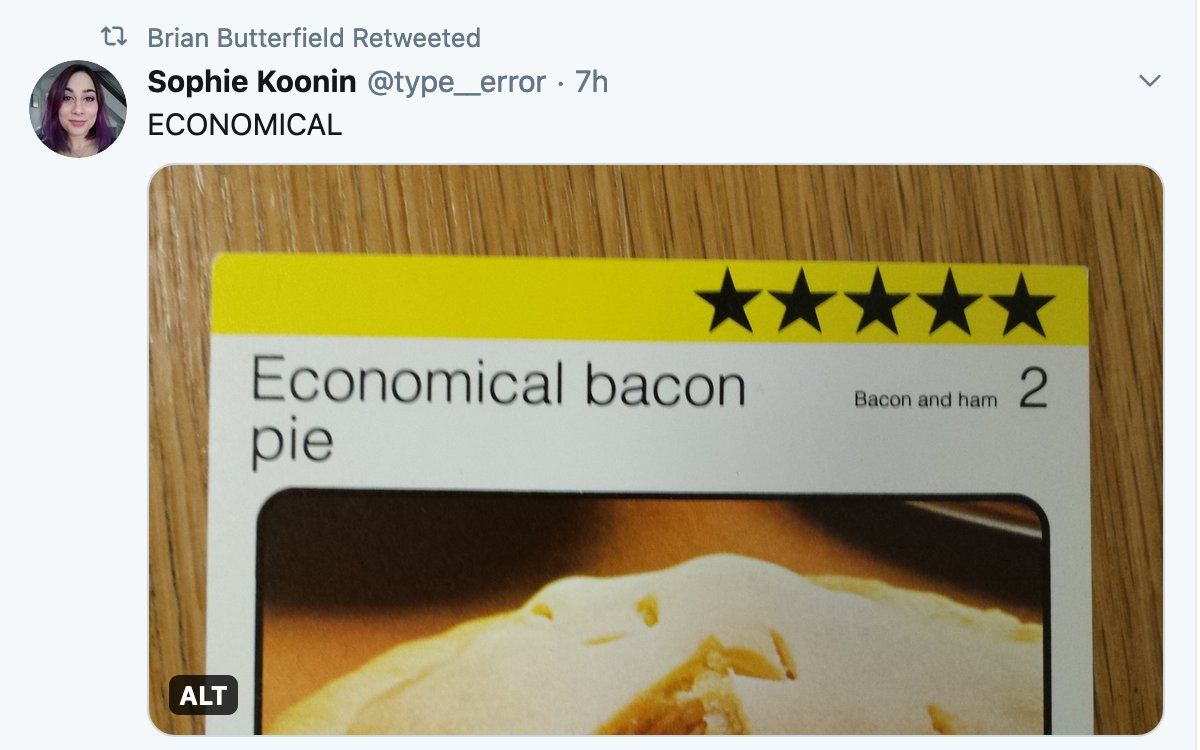Click the last black star on the card
This screenshot has width=1200, height=750.
pyautogui.click(x=1021, y=304)
